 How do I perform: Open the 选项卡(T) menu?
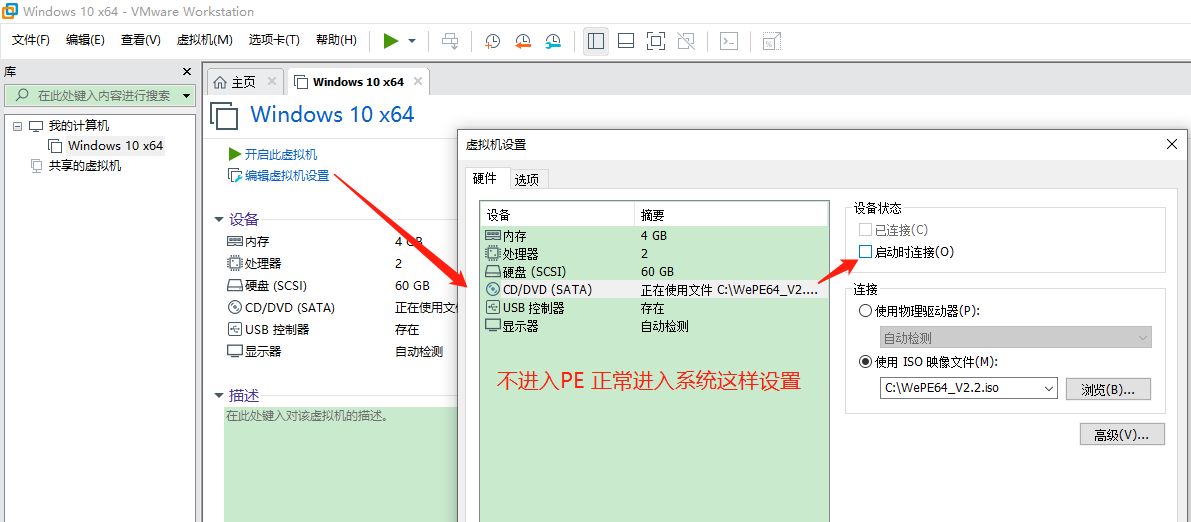point(274,40)
